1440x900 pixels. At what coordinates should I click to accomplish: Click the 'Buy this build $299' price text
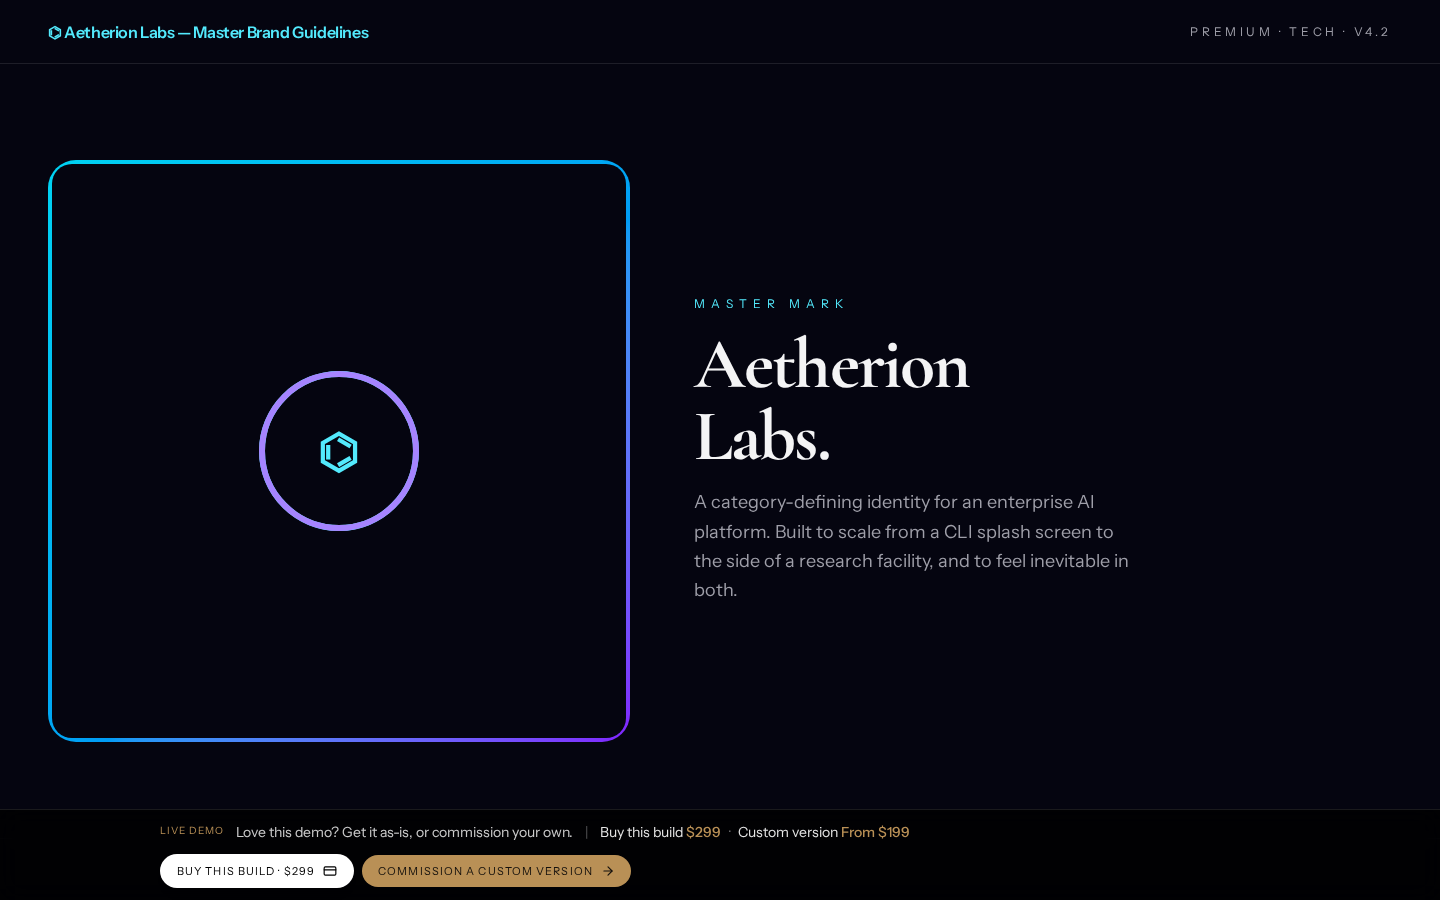tap(660, 832)
